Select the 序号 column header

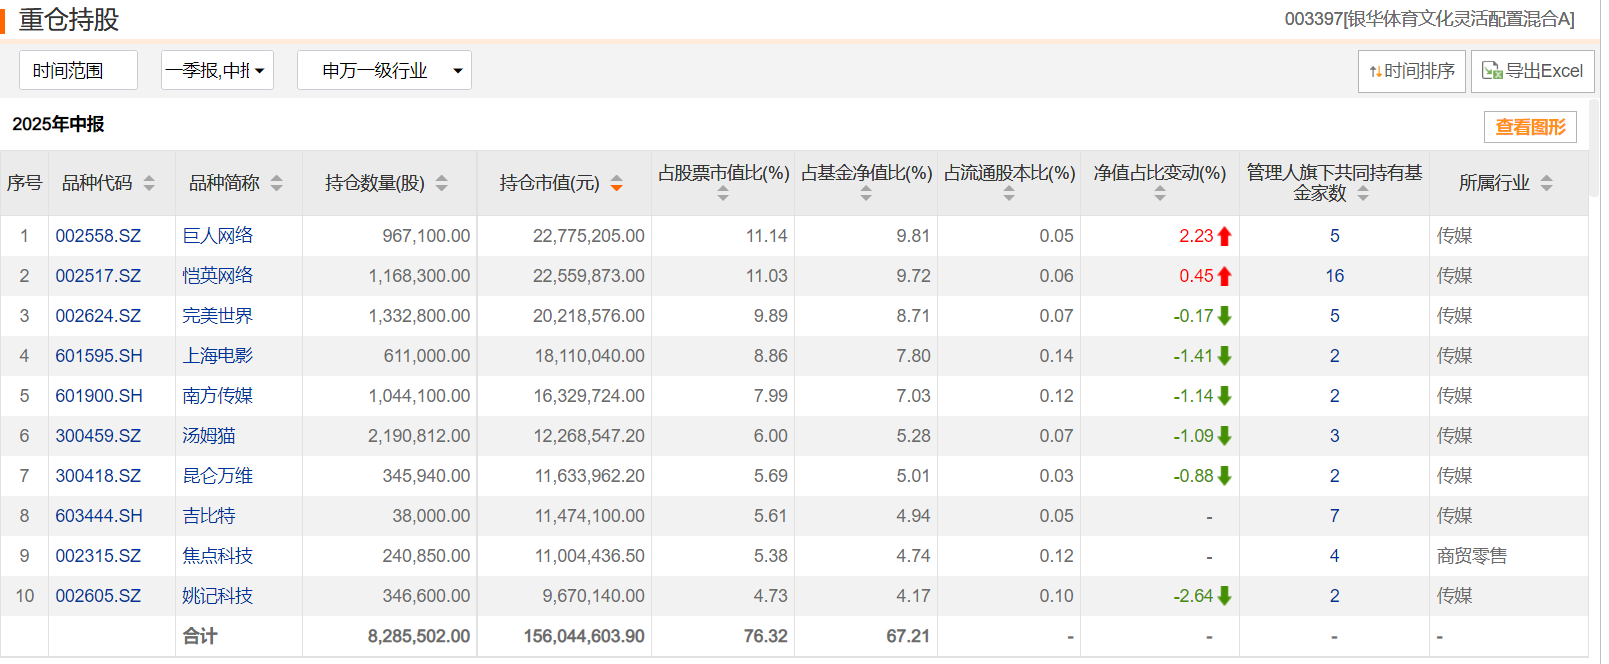[x=25, y=183]
